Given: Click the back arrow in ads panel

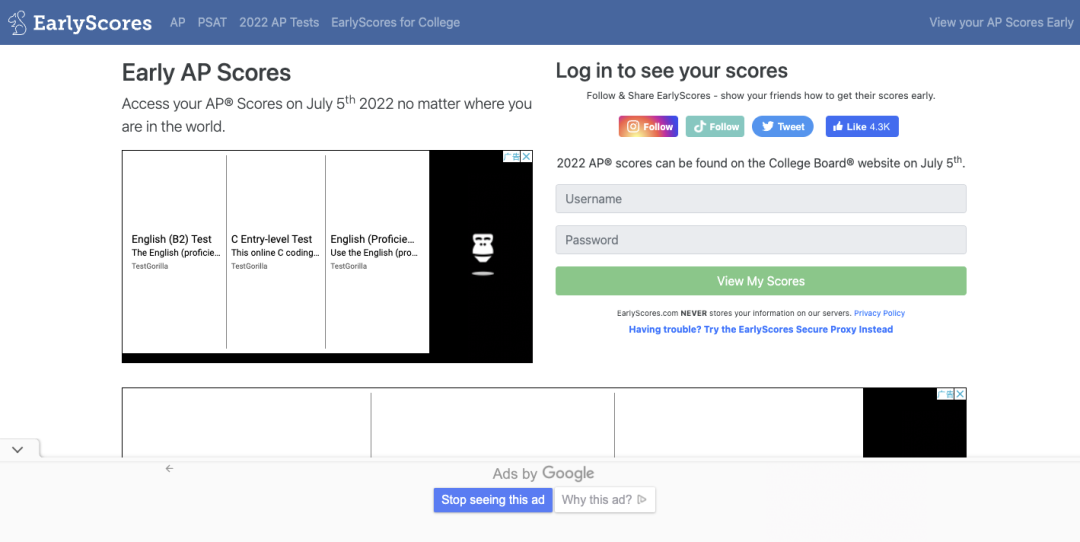Looking at the screenshot, I should 169,468.
